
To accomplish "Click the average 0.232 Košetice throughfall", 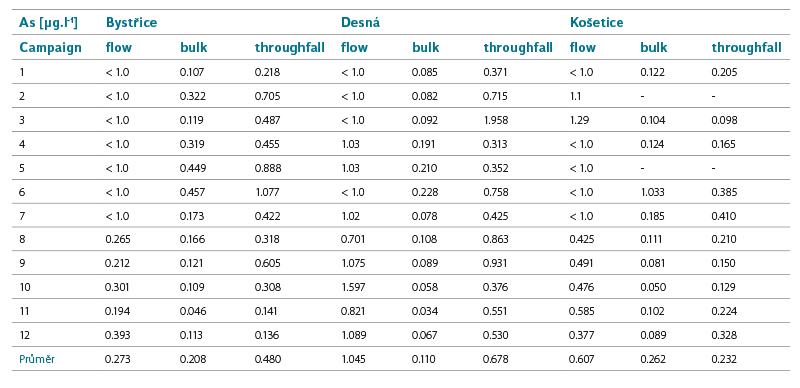I will [724, 359].
